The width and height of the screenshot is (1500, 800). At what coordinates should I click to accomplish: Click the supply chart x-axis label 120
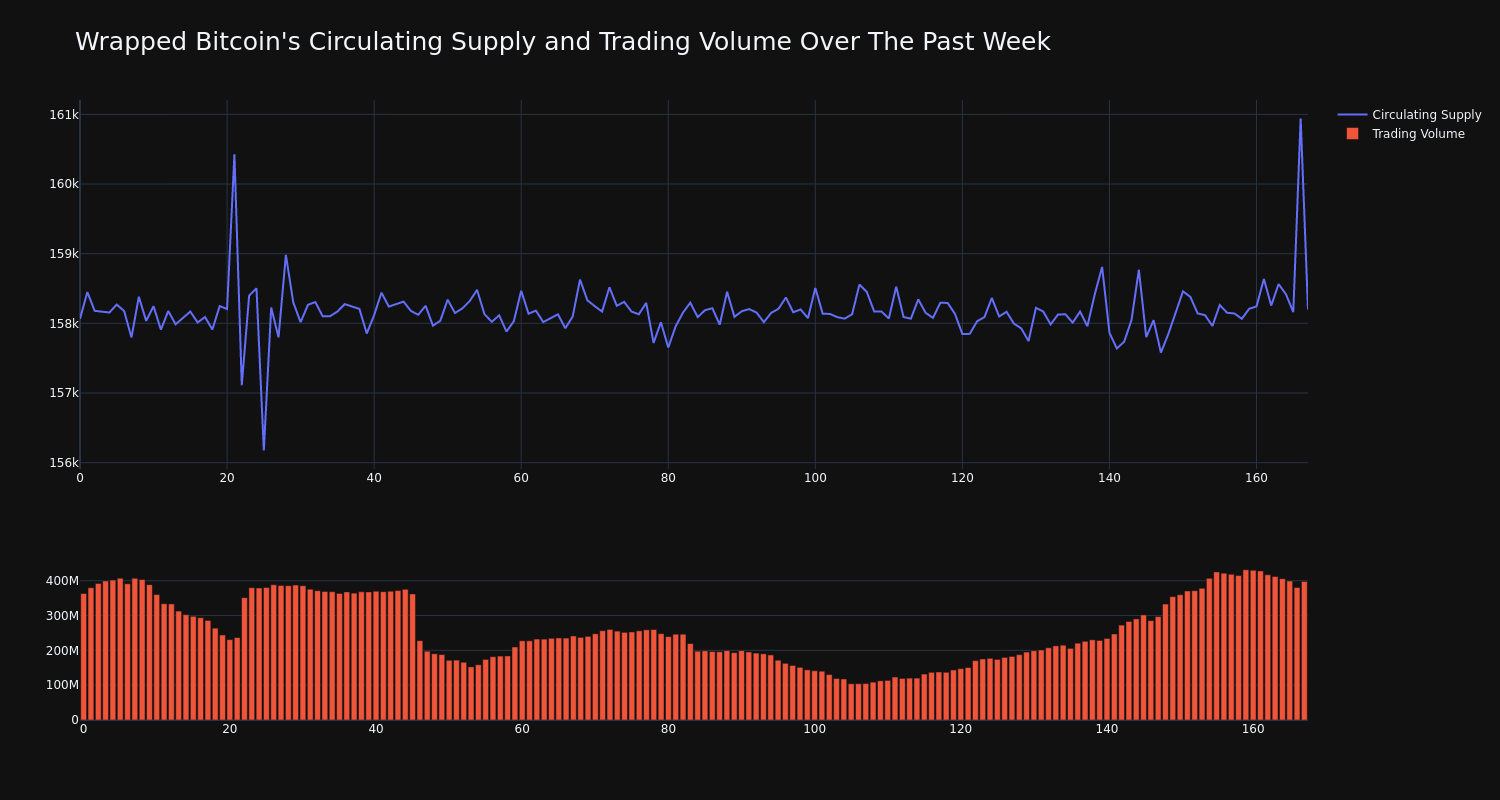(x=962, y=478)
